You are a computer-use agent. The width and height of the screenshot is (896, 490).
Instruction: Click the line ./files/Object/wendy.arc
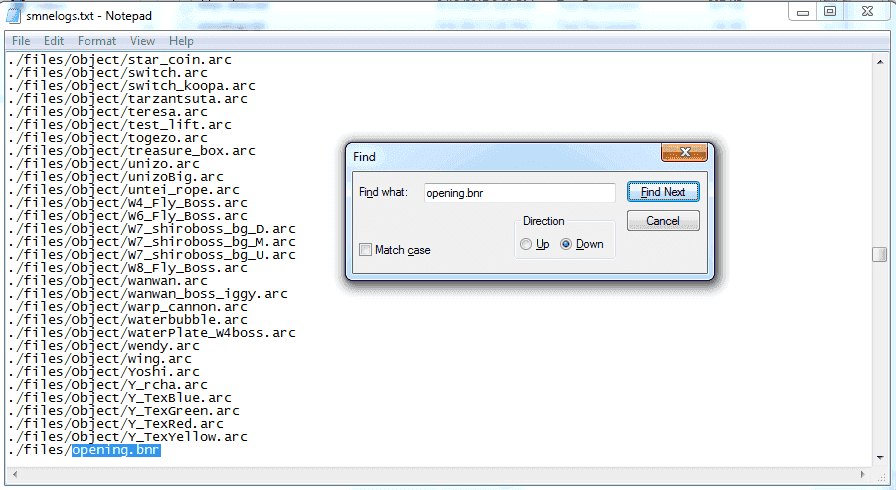point(104,346)
